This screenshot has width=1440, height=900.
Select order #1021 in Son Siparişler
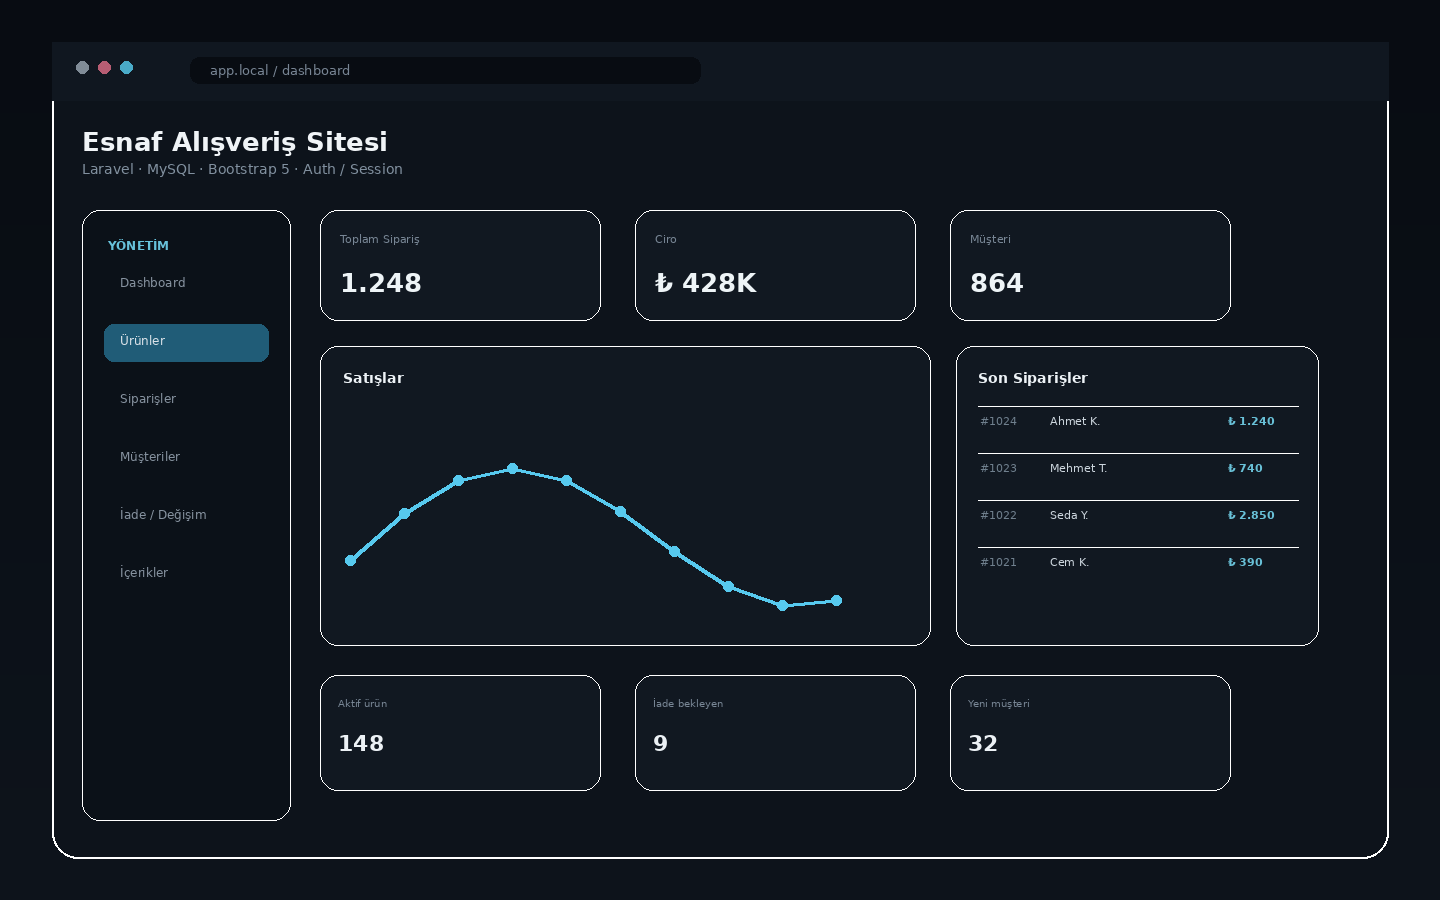coord(1138,563)
